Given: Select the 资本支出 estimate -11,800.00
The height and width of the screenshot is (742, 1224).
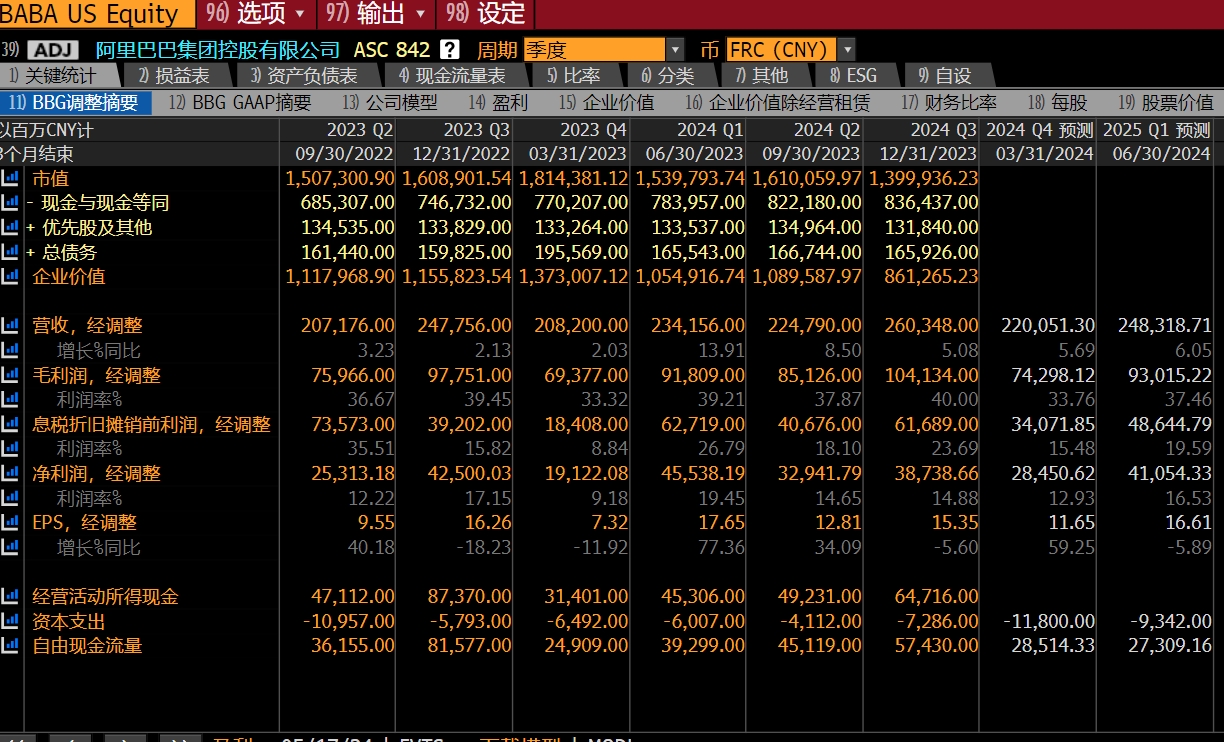Looking at the screenshot, I should point(1049,621).
